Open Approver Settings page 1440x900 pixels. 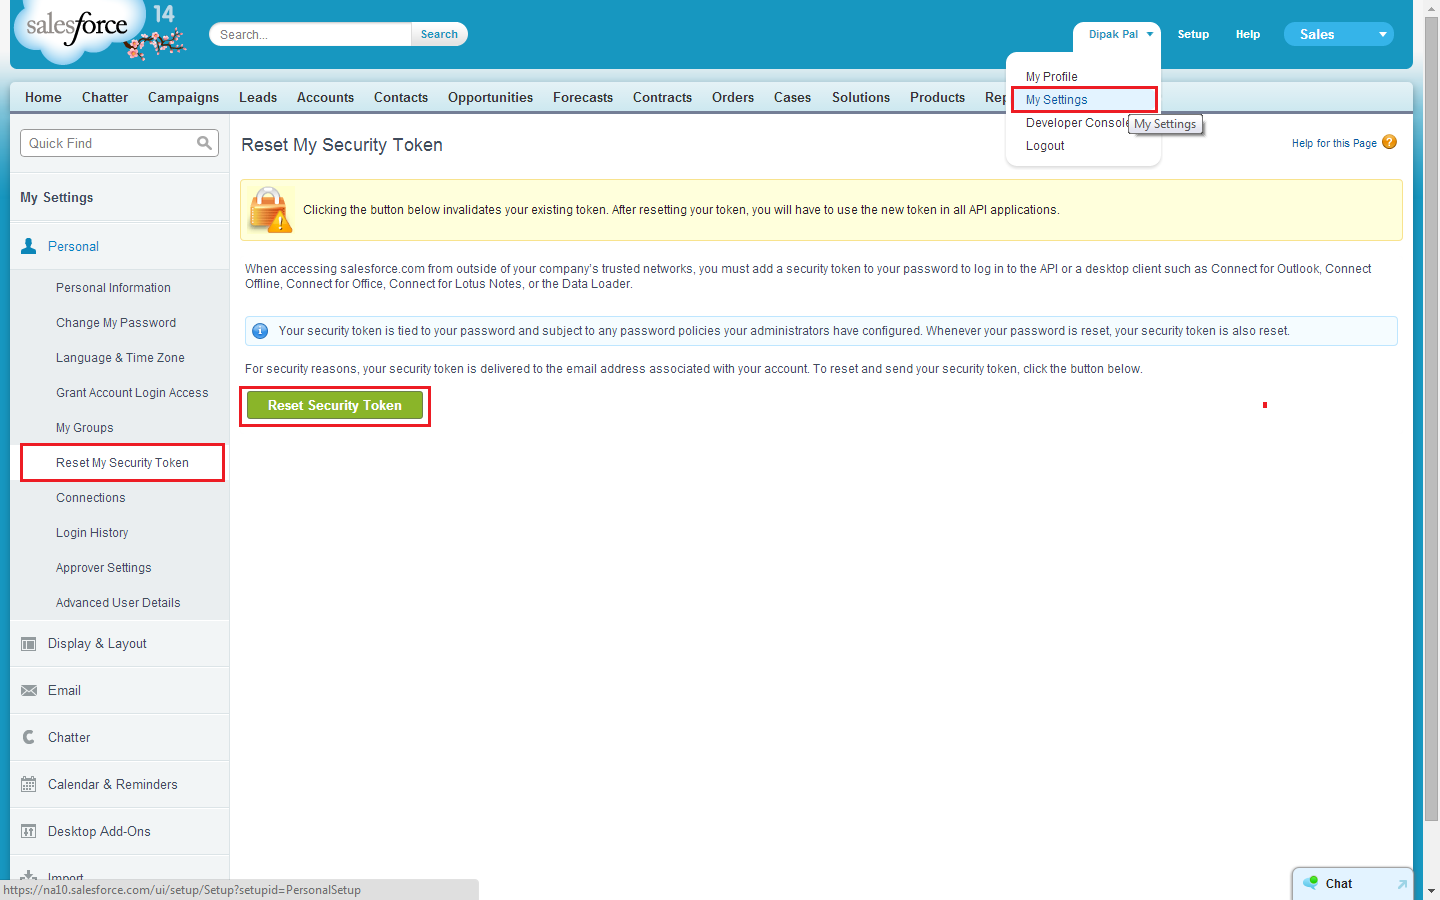coord(104,568)
